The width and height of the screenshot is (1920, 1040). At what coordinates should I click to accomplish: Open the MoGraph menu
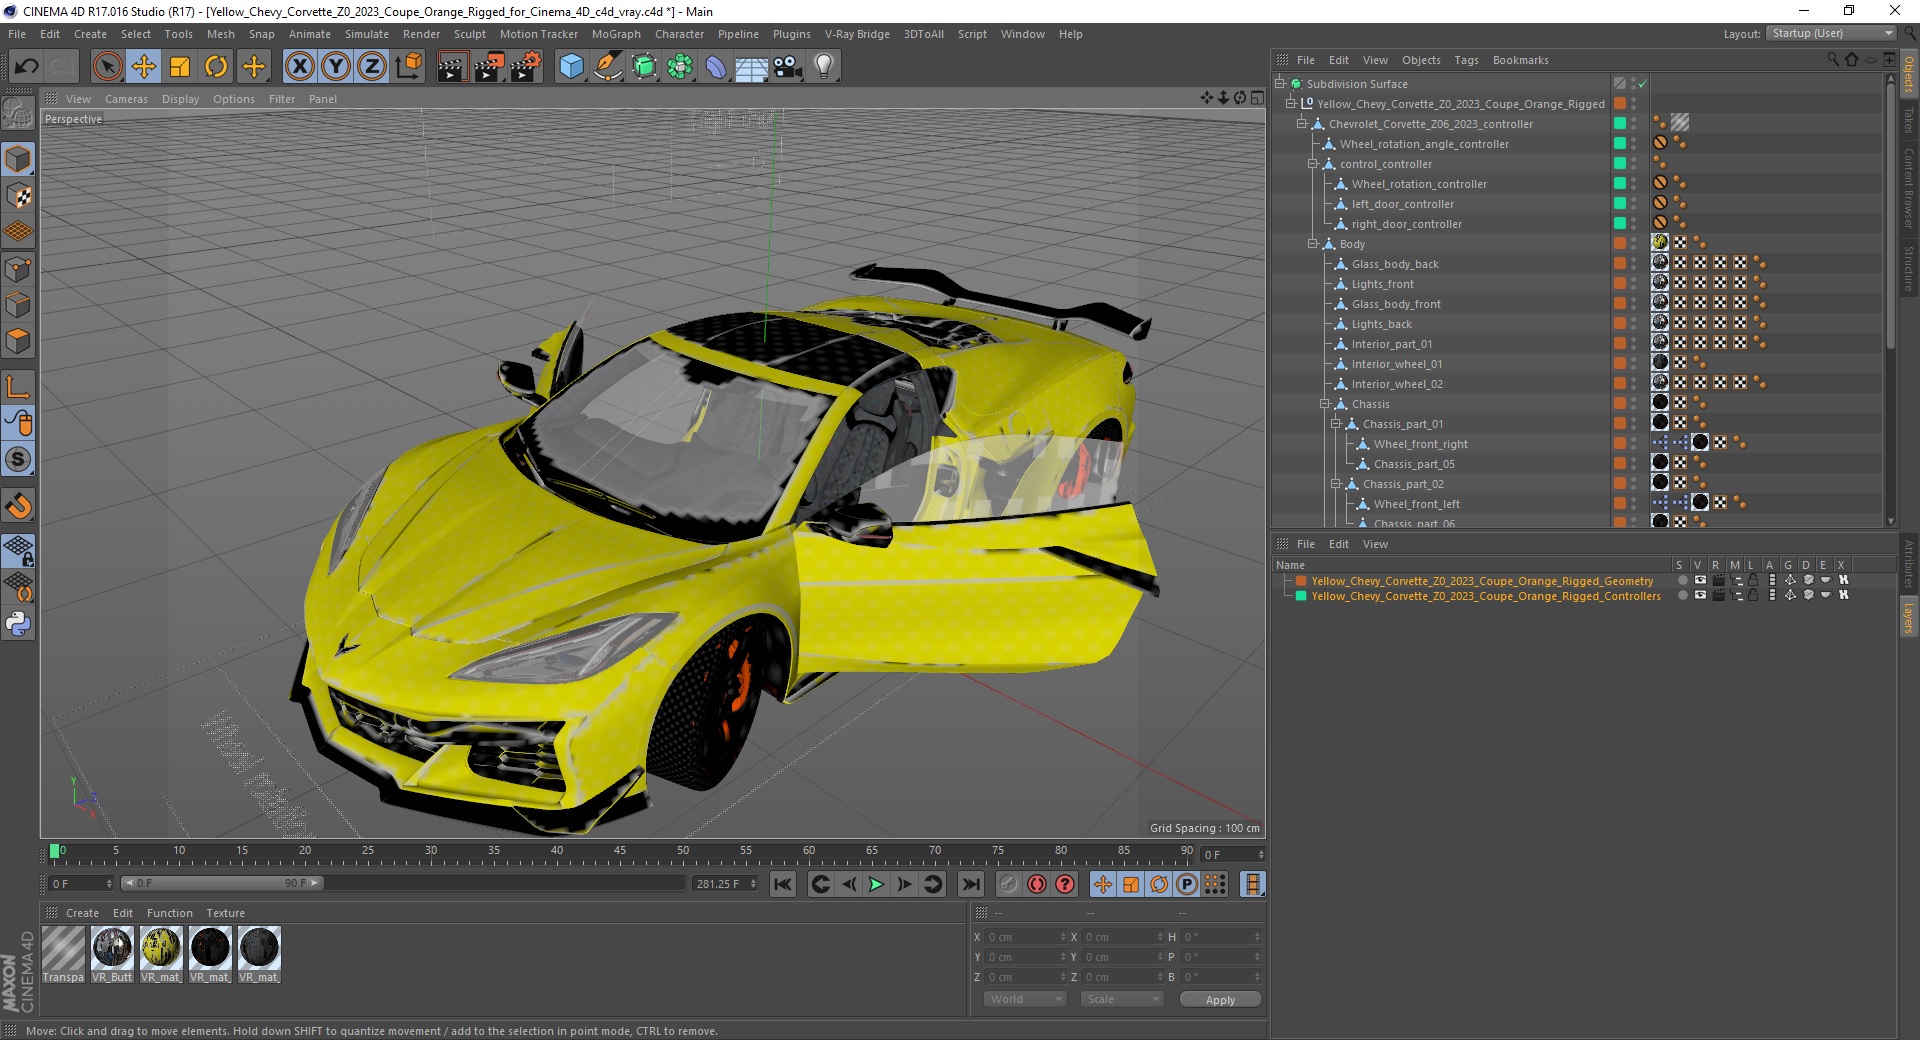pos(616,34)
